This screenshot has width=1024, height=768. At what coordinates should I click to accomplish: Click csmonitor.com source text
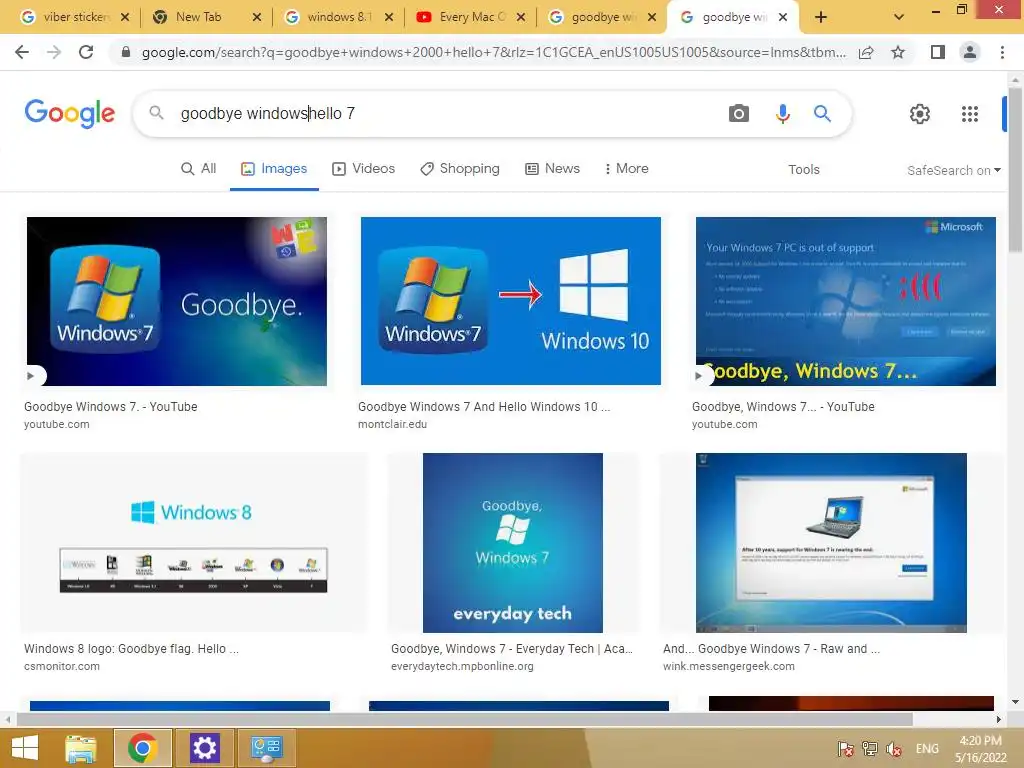(62, 666)
